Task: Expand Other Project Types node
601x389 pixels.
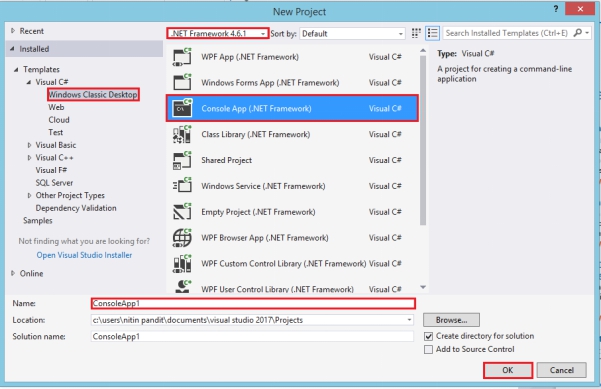Action: pos(29,195)
